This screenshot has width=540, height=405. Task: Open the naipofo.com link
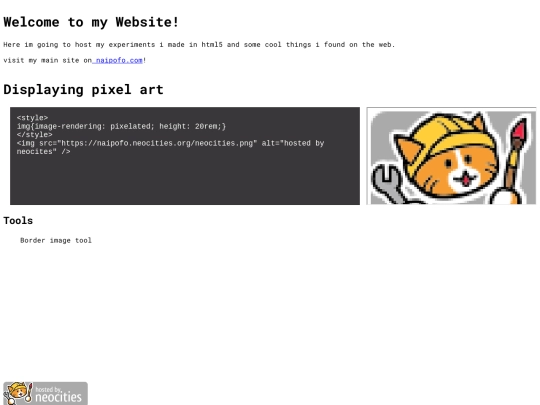tap(117, 60)
